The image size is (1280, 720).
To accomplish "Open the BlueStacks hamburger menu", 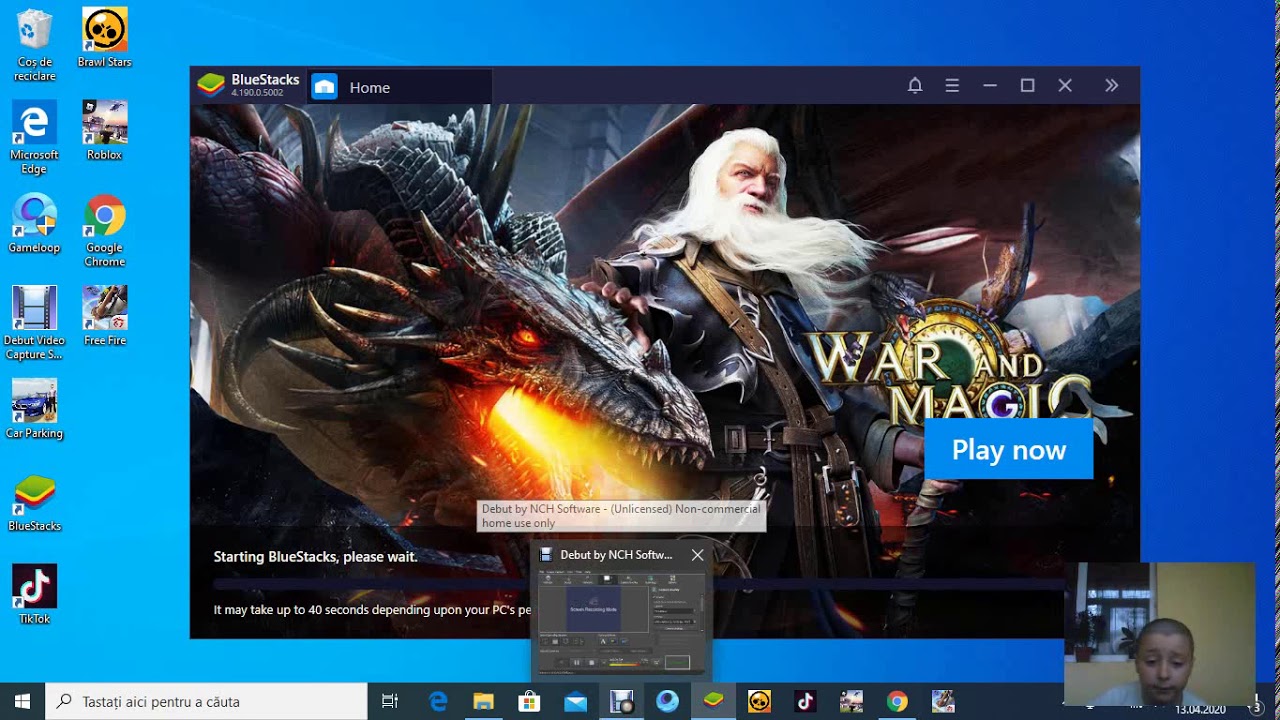I will tap(952, 86).
